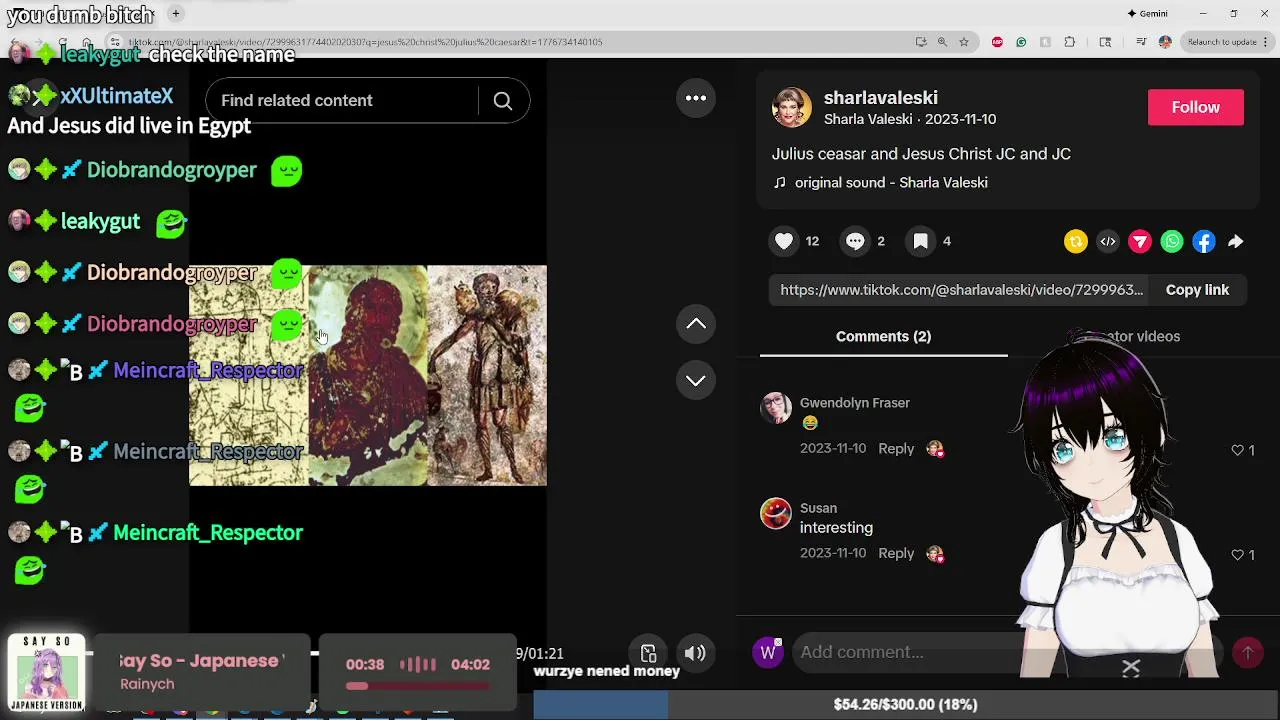Open comments via speech bubble icon showing 2
This screenshot has width=1280, height=720.
[x=855, y=241]
